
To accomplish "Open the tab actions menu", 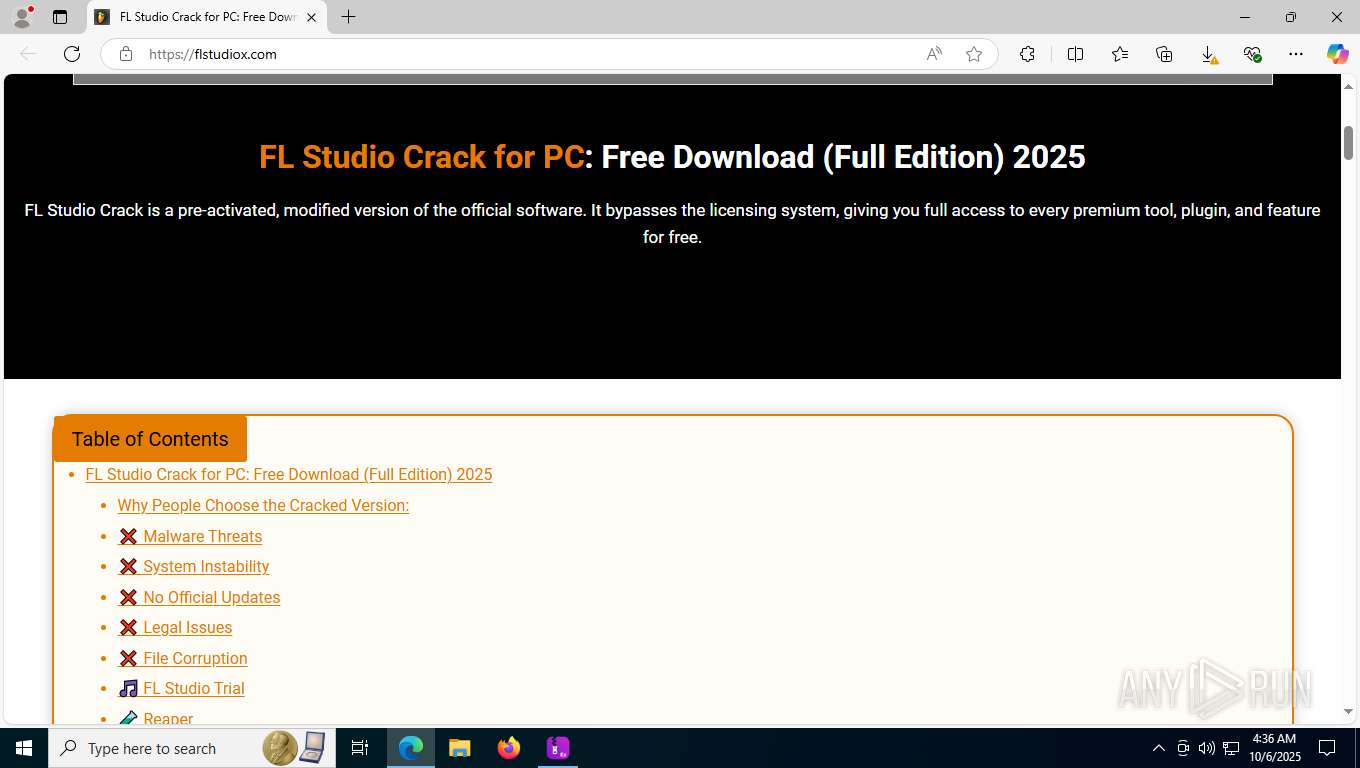I will tap(60, 17).
